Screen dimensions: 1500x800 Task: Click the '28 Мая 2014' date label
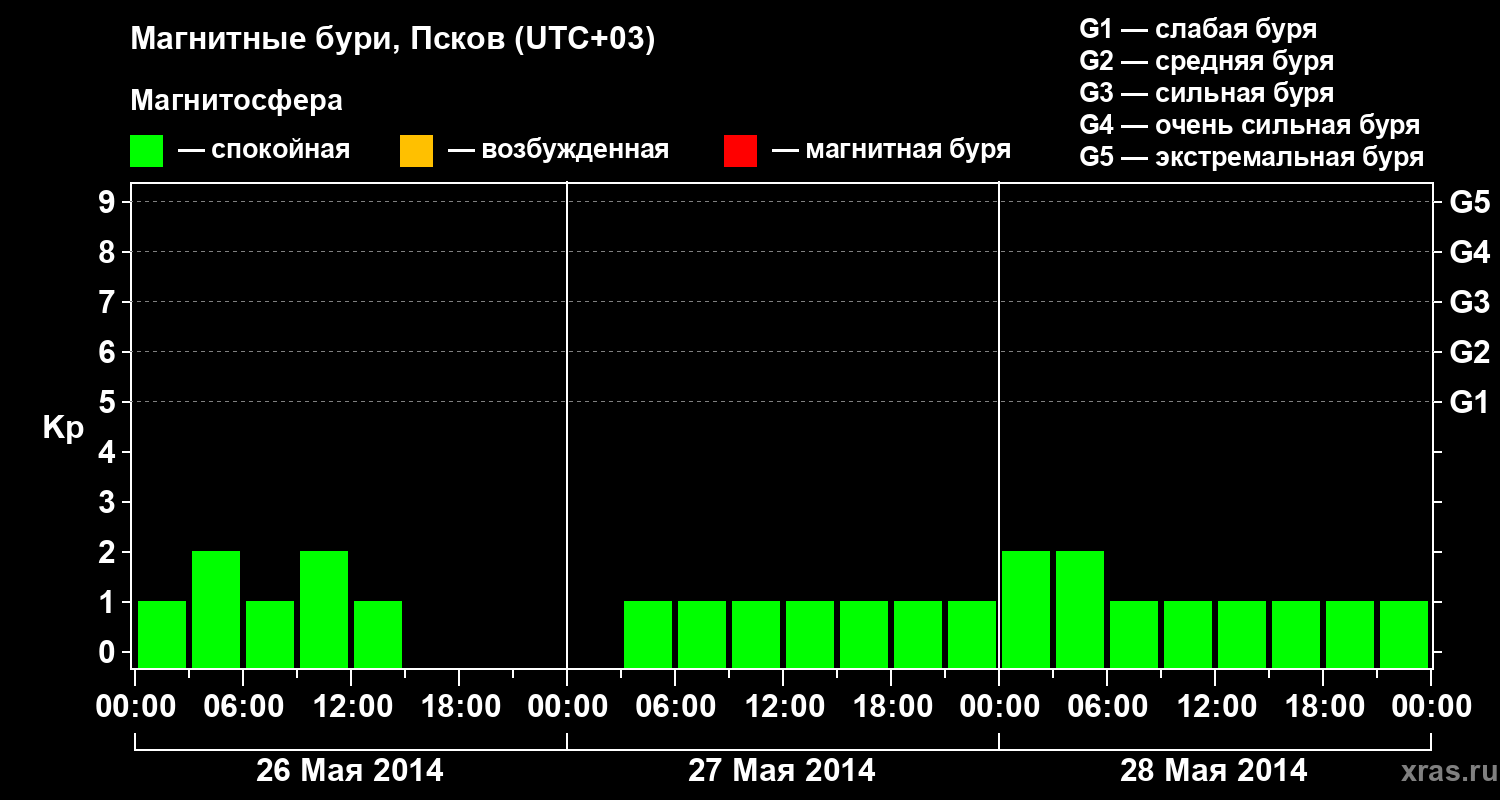coord(1214,771)
